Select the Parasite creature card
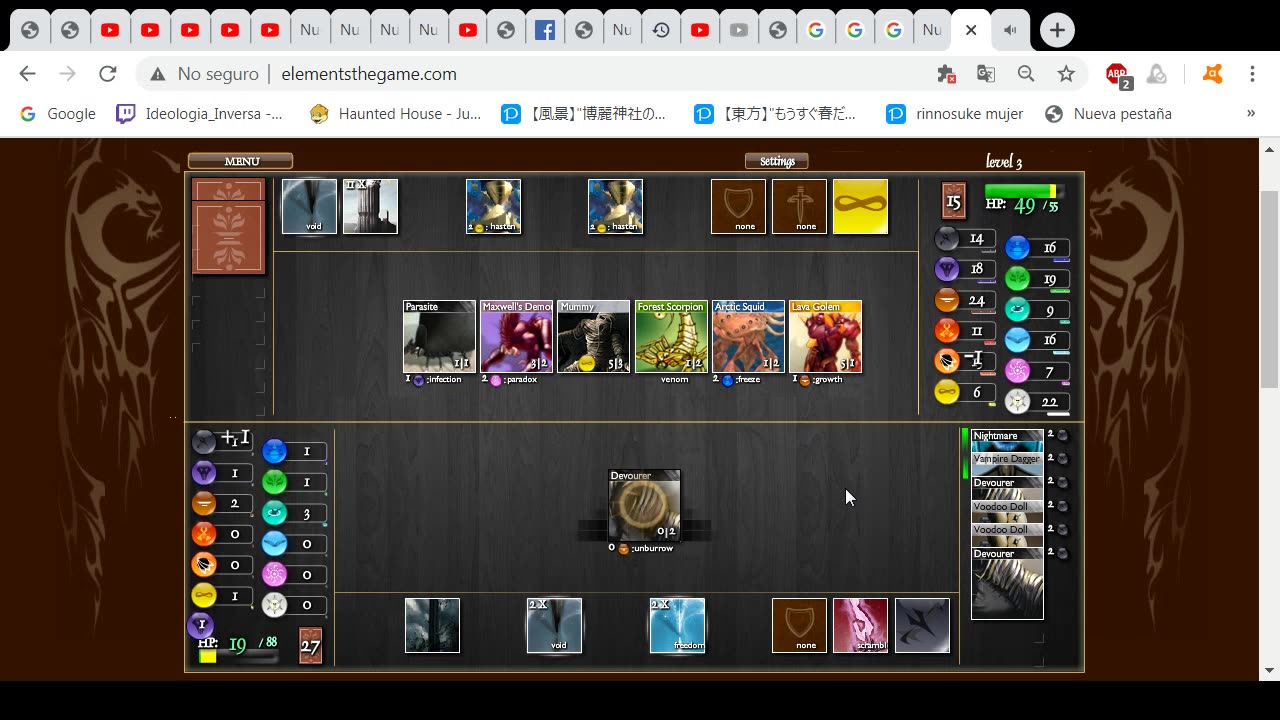The image size is (1280, 720). pos(439,337)
